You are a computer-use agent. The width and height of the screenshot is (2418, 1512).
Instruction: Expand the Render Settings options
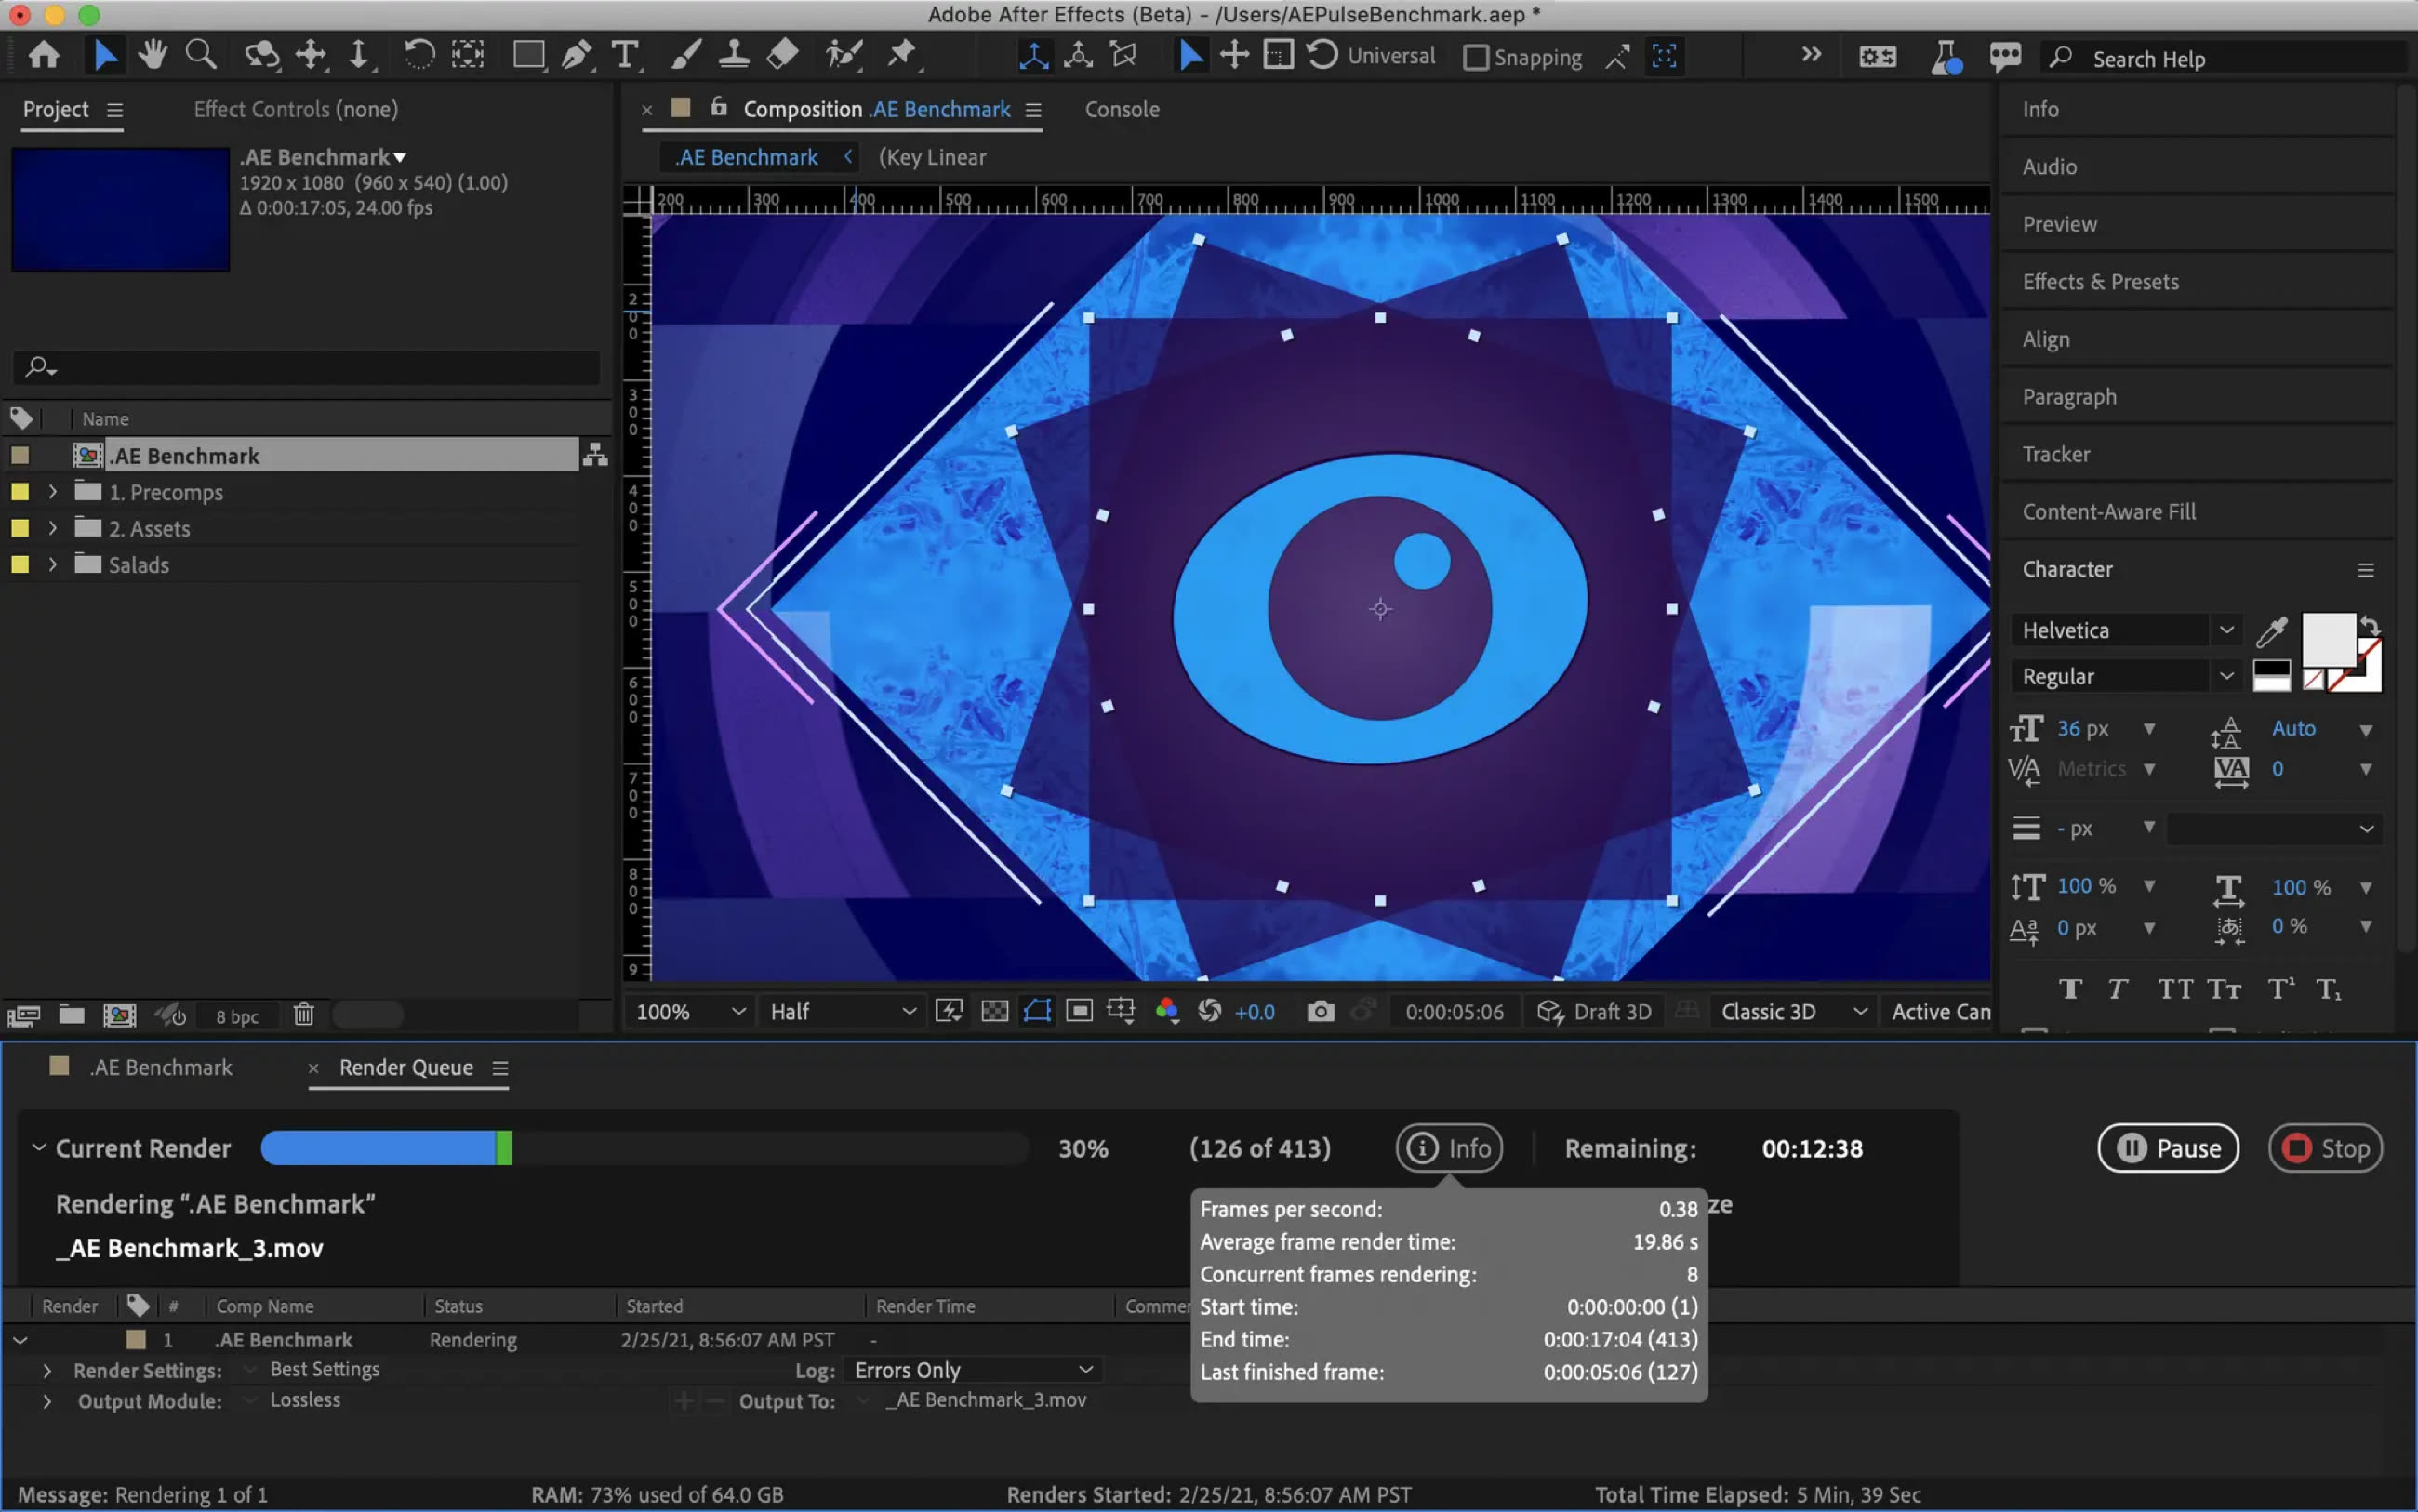tap(47, 1369)
